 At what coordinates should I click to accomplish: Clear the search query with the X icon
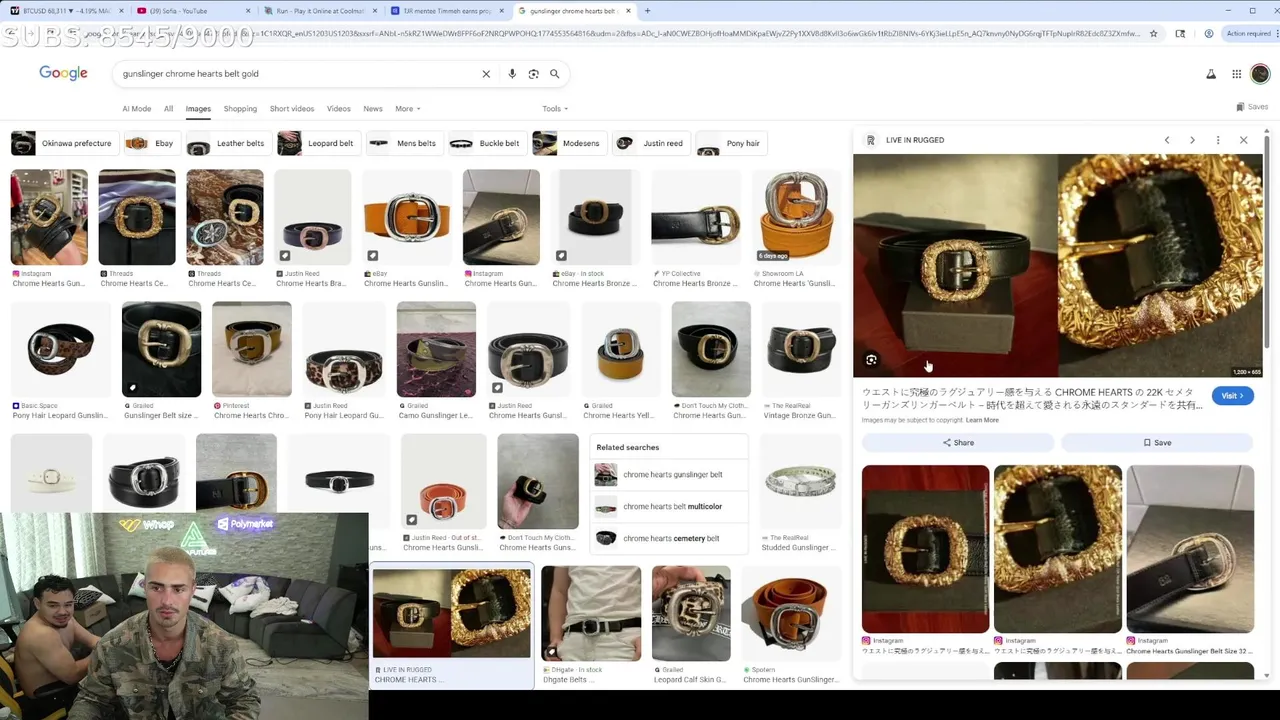tap(486, 74)
